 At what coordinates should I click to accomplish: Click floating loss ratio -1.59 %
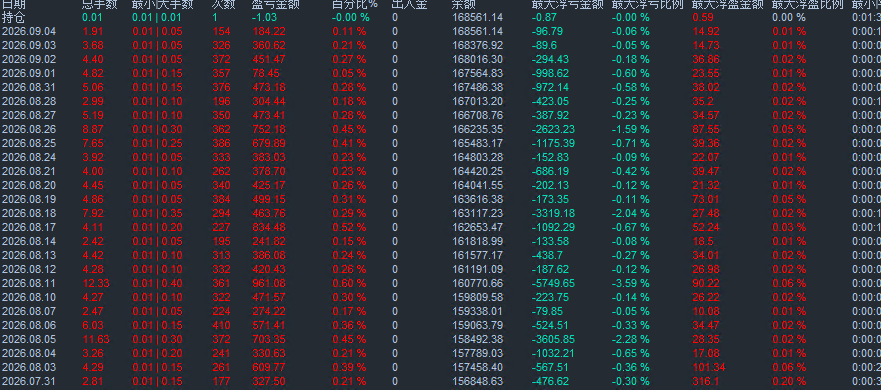[630, 129]
